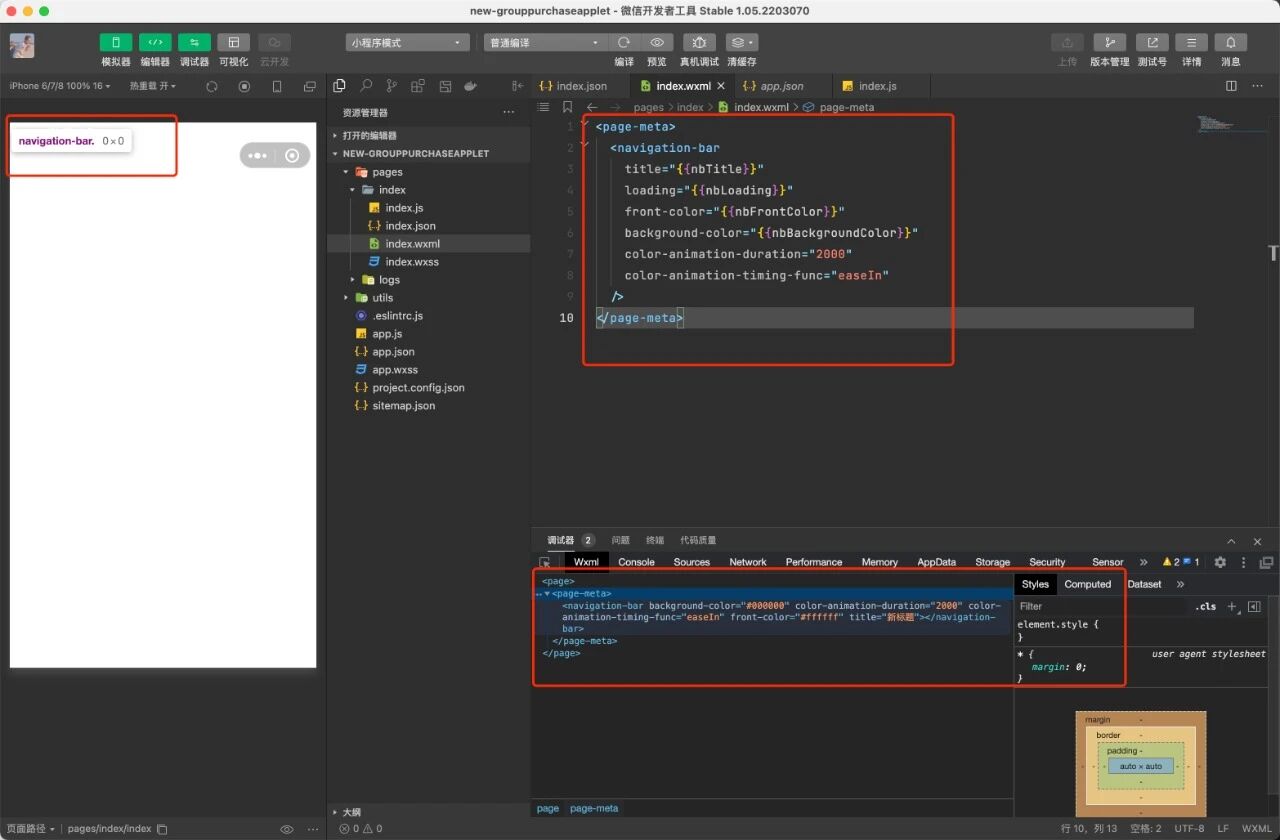Image resolution: width=1280 pixels, height=840 pixels.
Task: Switch to the Console tab in the debugger
Action: 636,562
